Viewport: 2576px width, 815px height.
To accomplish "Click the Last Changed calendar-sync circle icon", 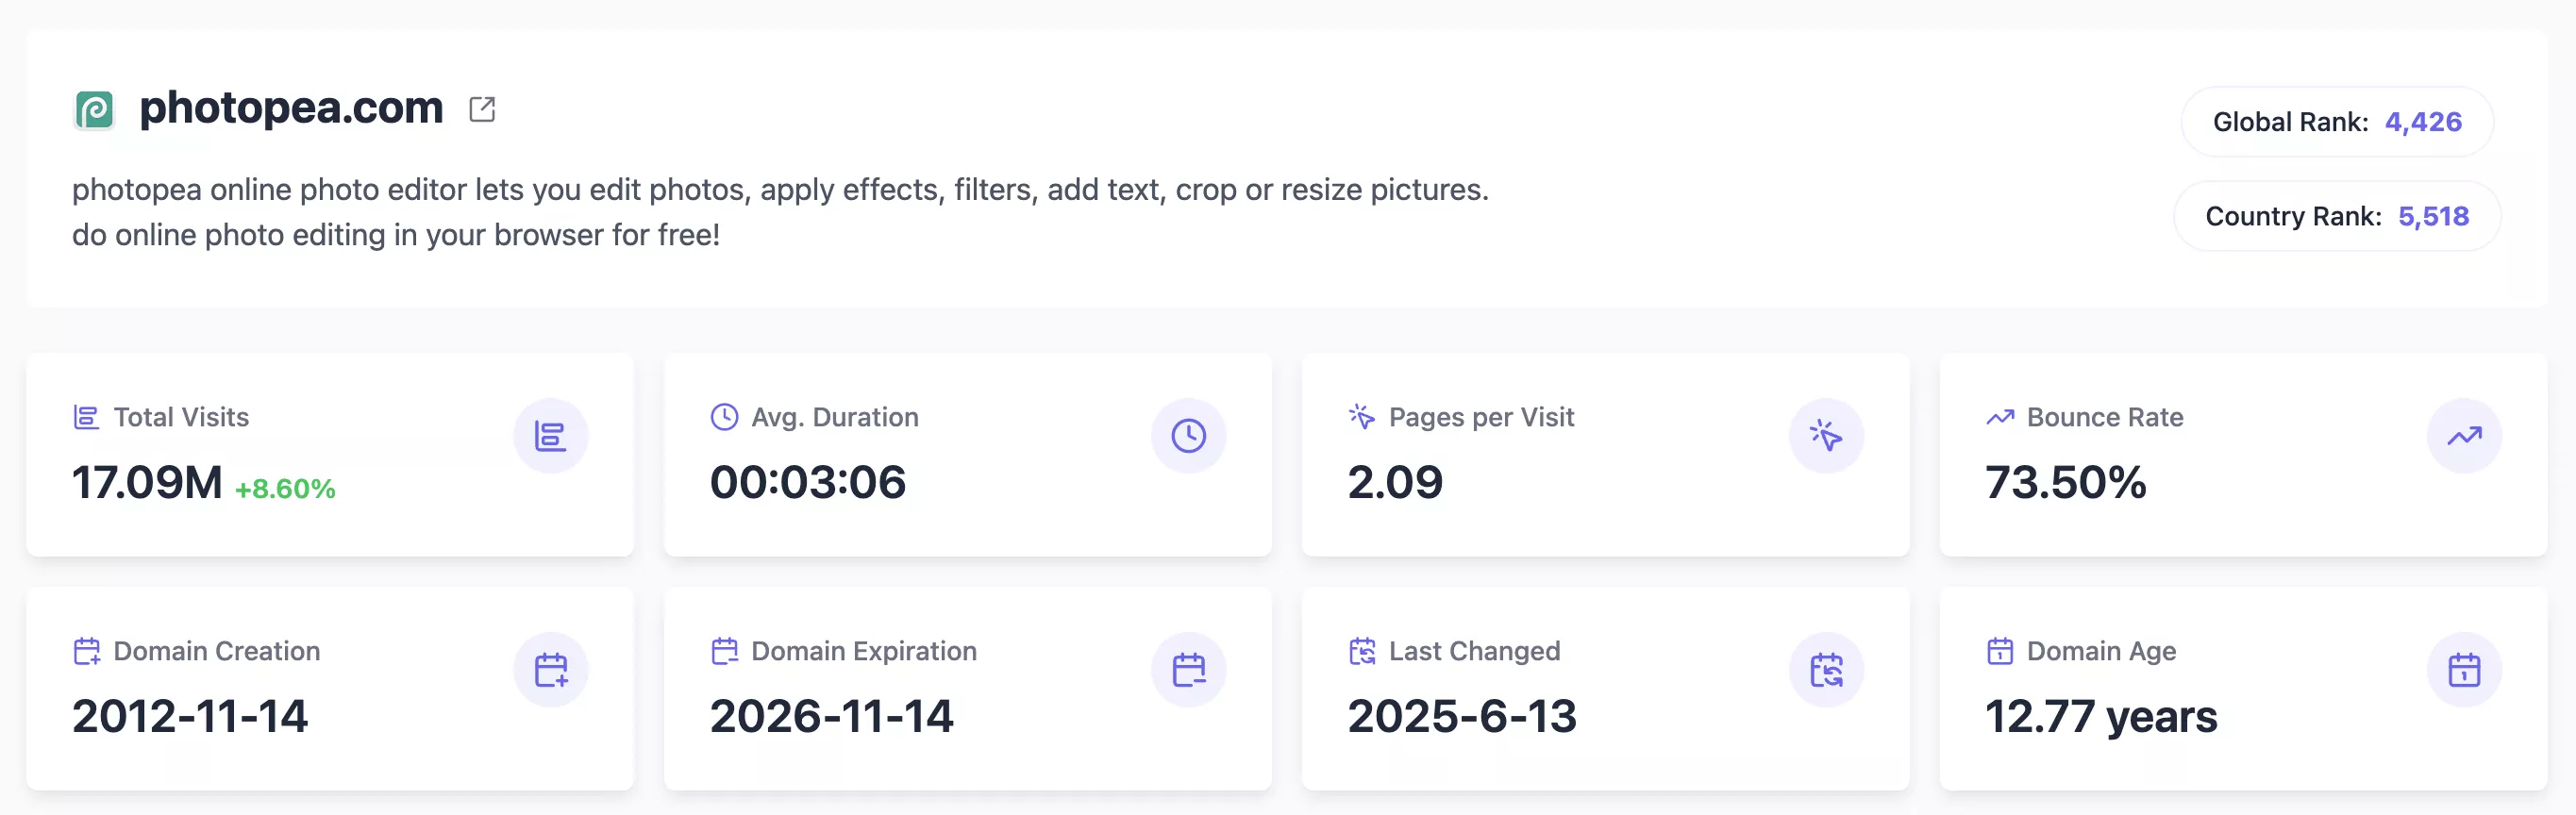I will pos(1826,670).
